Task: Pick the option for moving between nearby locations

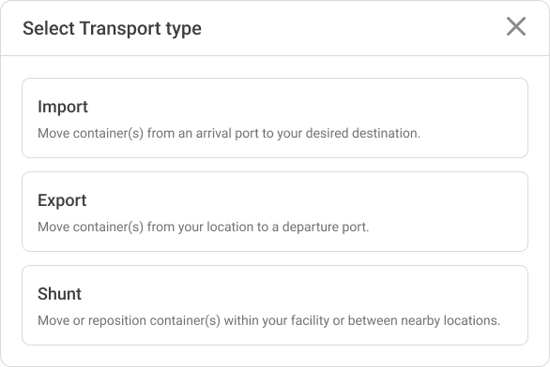Action: pos(275,305)
